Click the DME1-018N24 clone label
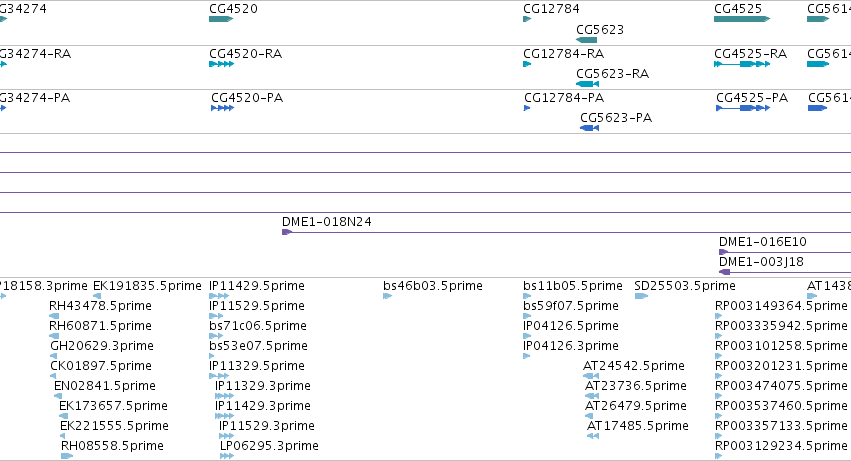This screenshot has width=851, height=461. pyautogui.click(x=327, y=222)
